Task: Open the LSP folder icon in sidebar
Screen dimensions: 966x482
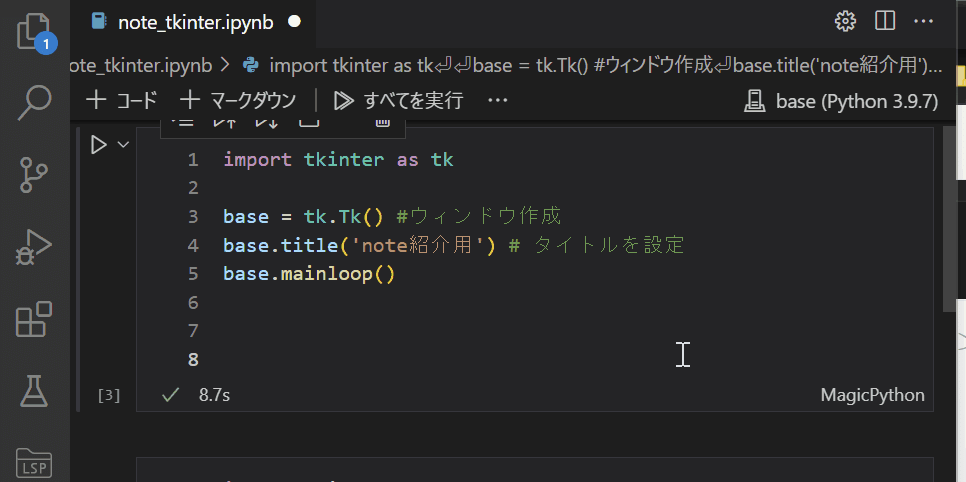Action: [x=34, y=462]
